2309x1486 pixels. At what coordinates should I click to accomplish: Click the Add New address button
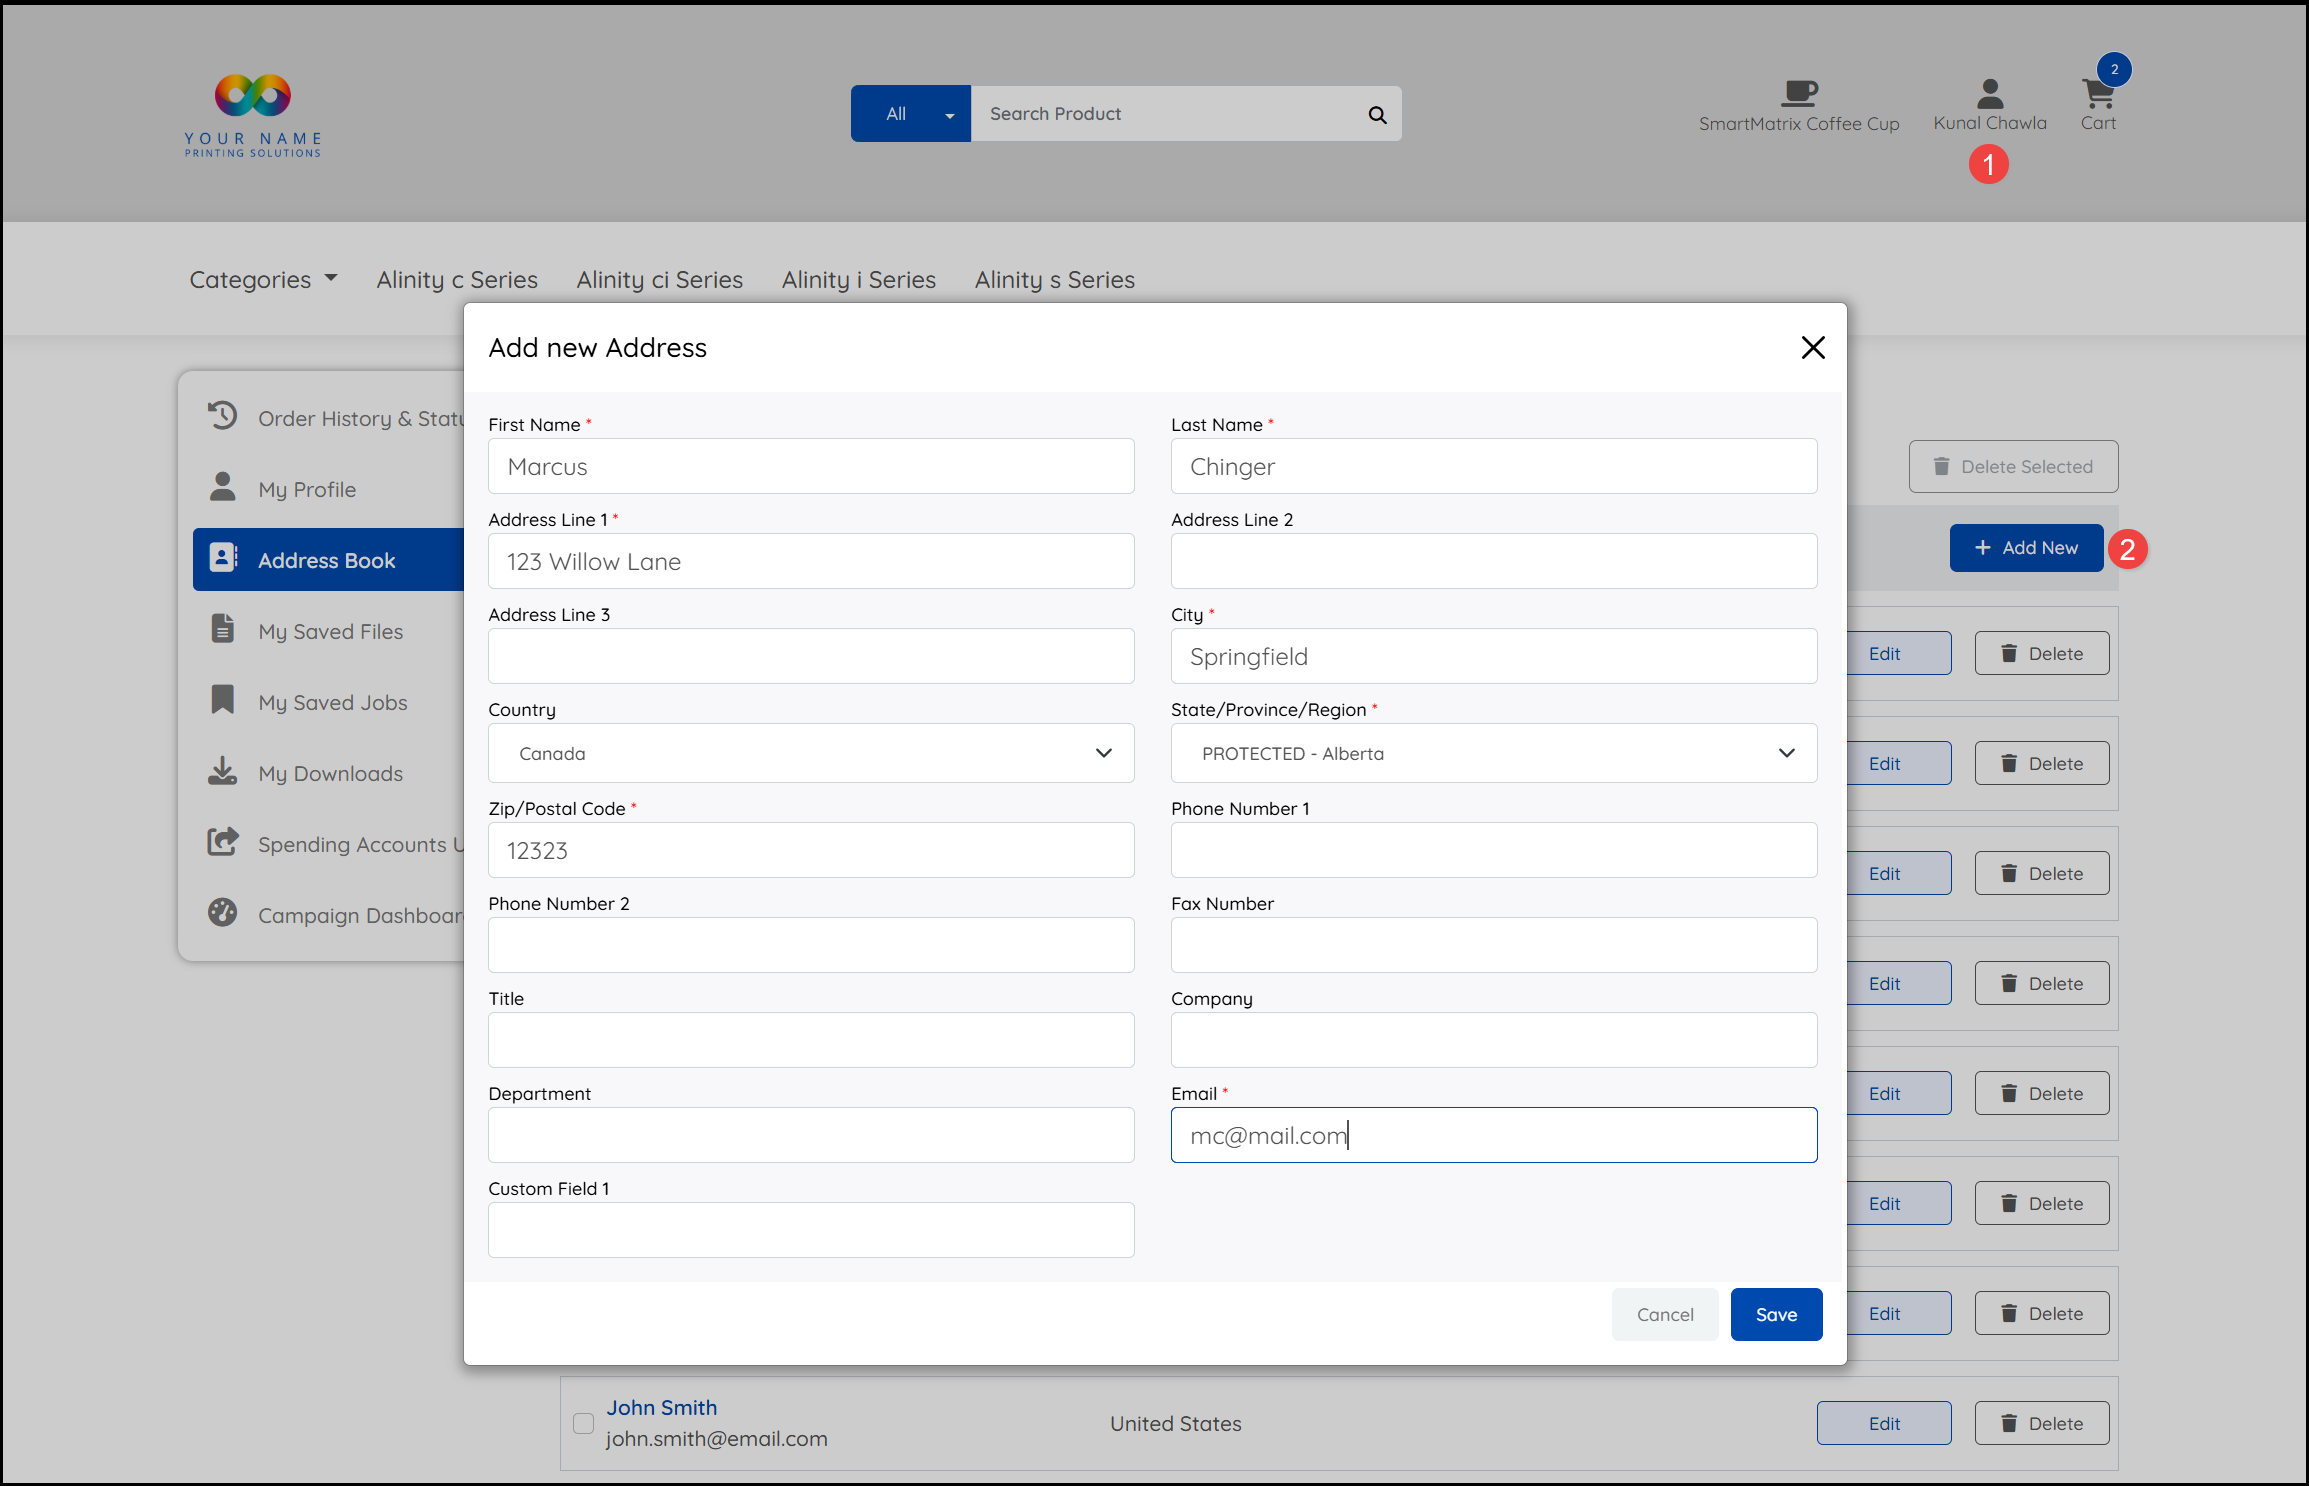pyautogui.click(x=2025, y=548)
